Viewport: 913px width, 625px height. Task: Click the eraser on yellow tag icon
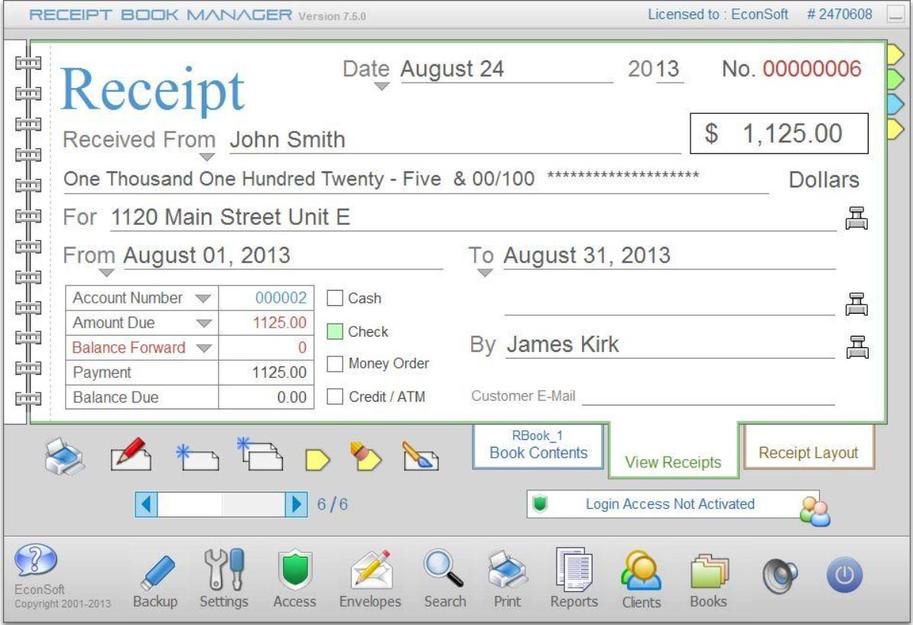(x=365, y=455)
